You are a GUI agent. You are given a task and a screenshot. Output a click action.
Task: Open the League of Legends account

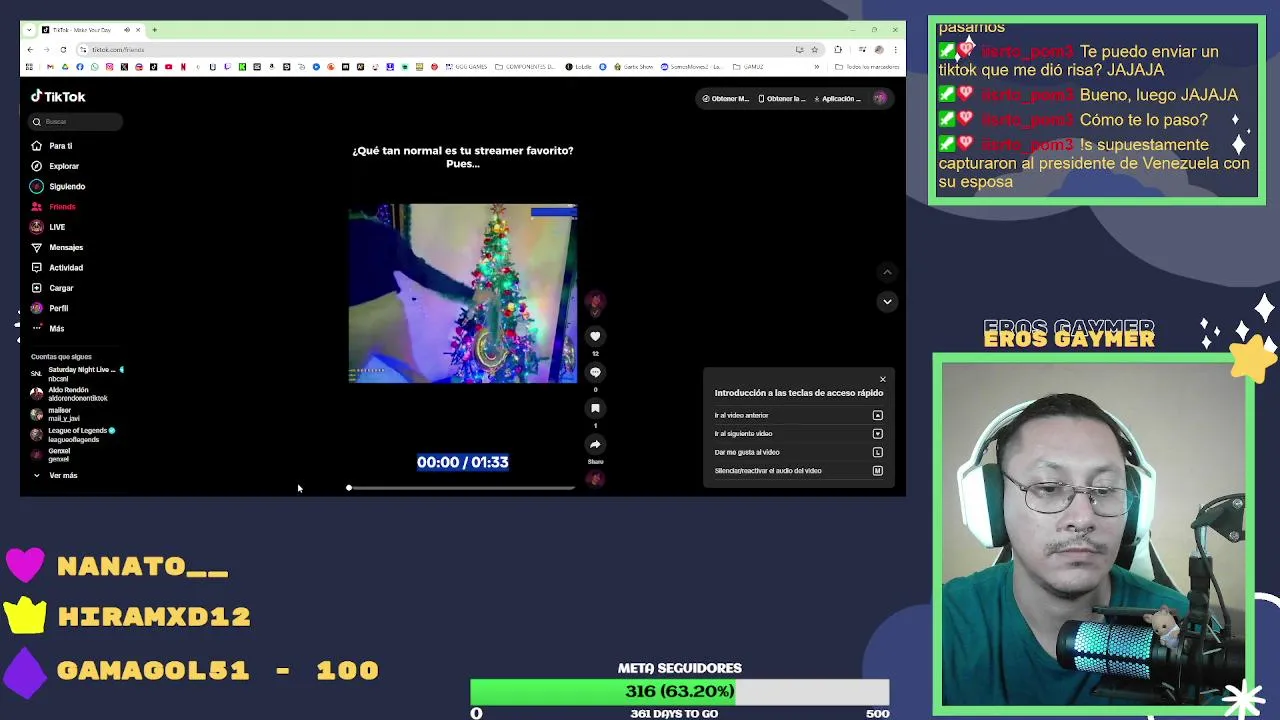[x=73, y=435]
